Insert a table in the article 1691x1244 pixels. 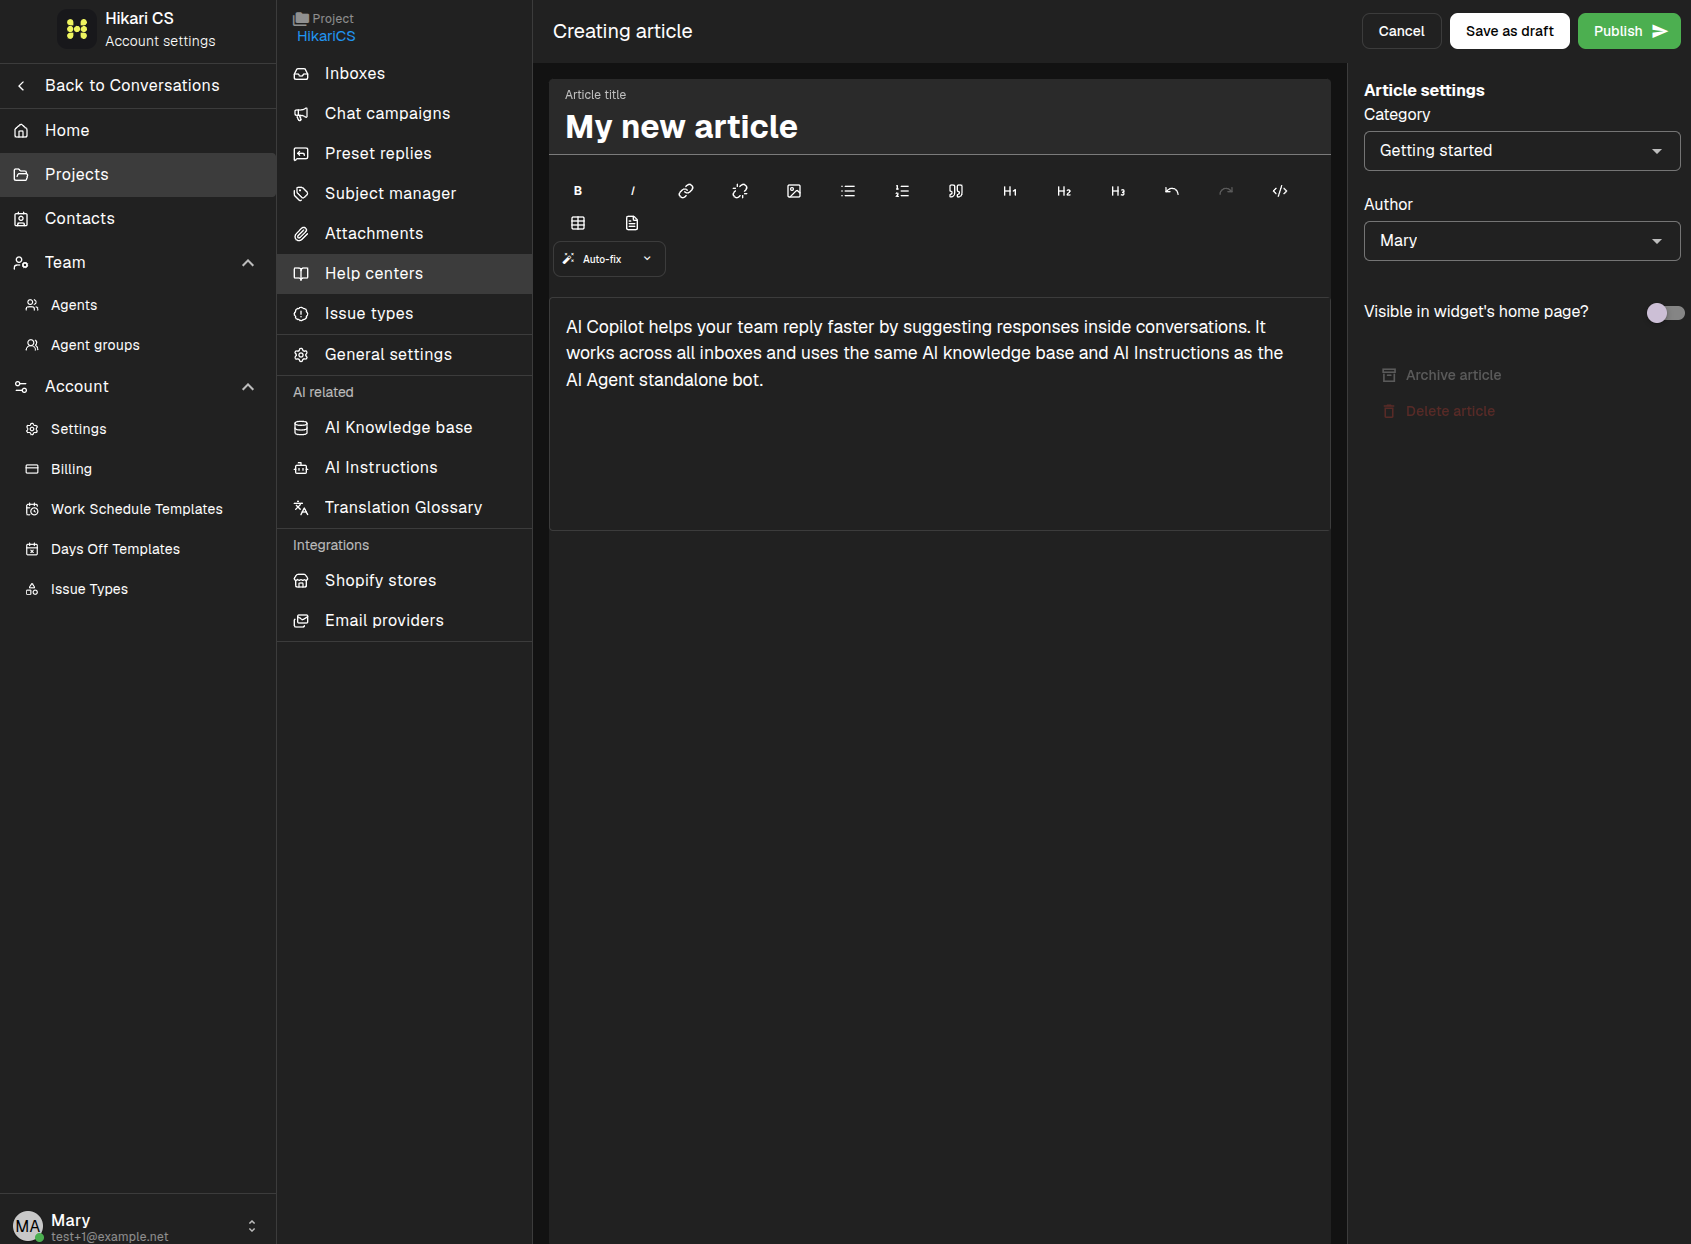578,223
